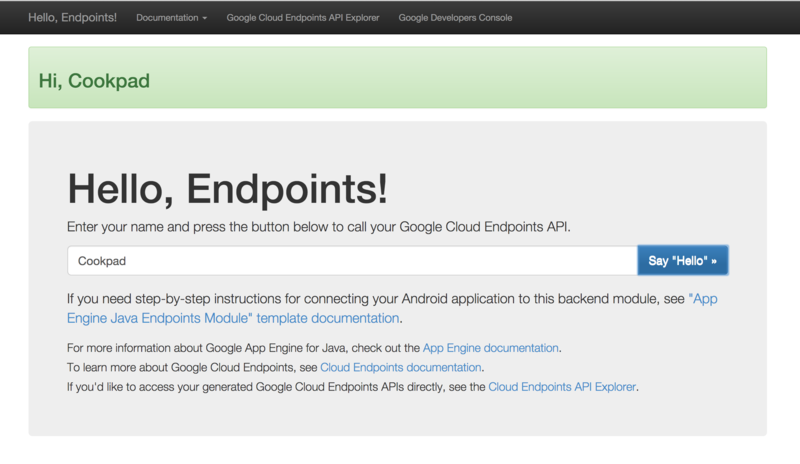Select the Hi, Cookpad greeting text
Image resolution: width=800 pixels, height=464 pixels.
pos(94,81)
